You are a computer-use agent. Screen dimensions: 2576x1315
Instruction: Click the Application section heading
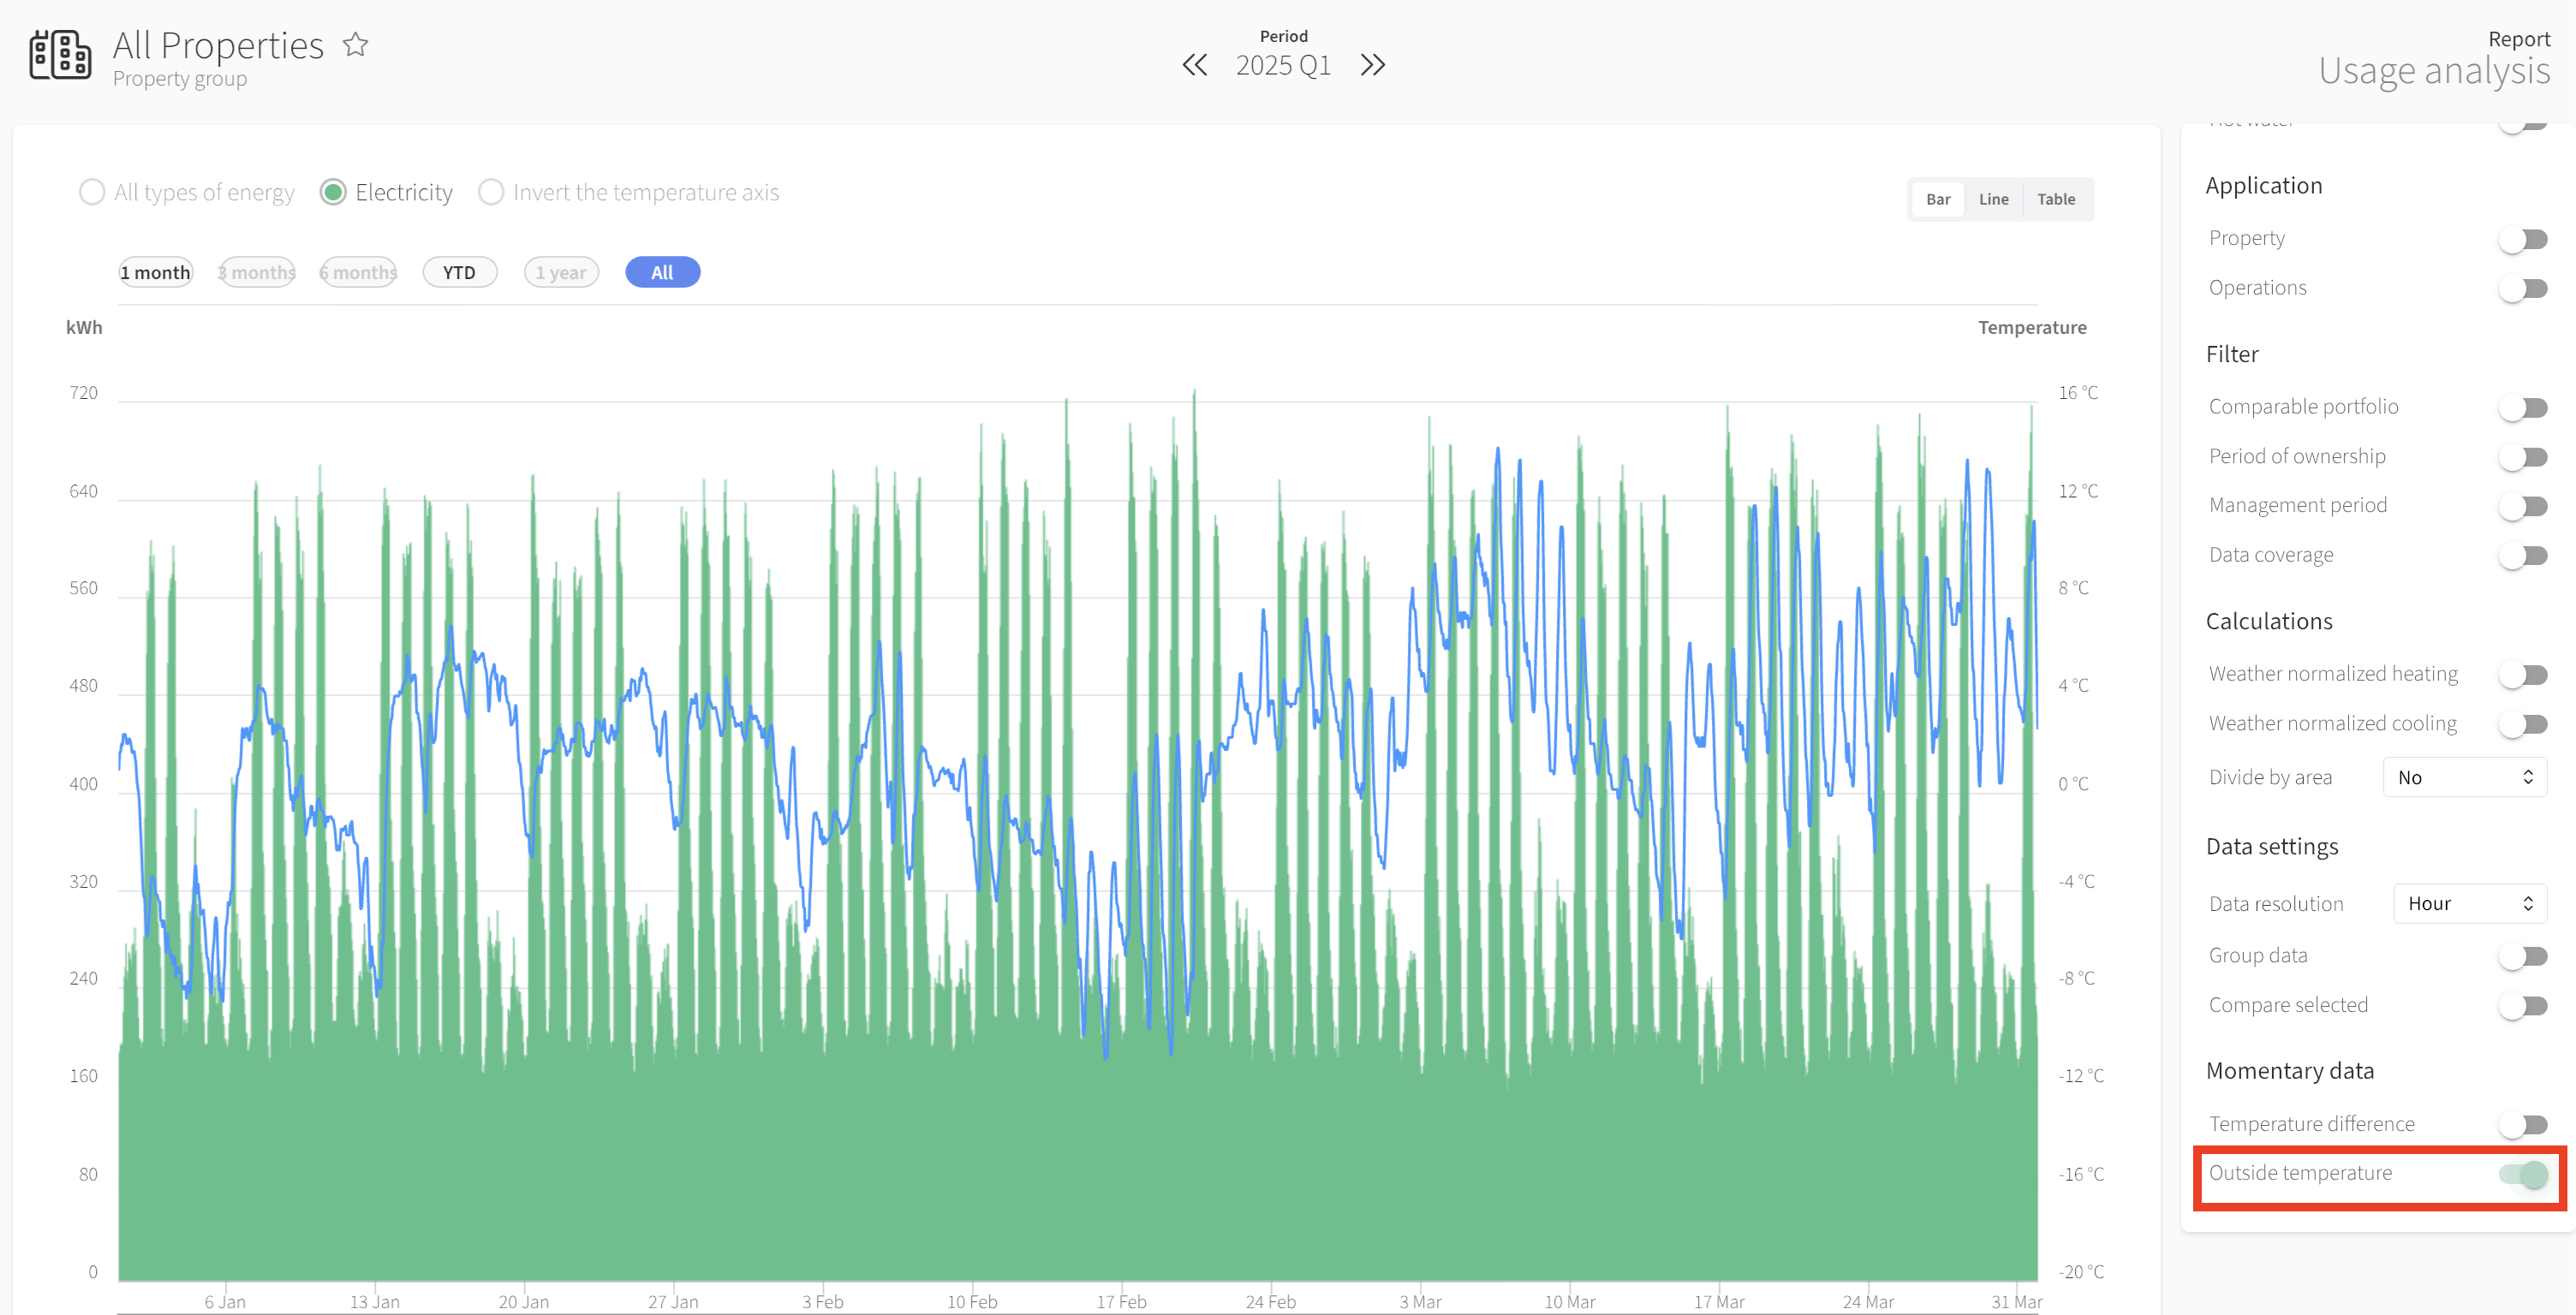[x=2264, y=185]
